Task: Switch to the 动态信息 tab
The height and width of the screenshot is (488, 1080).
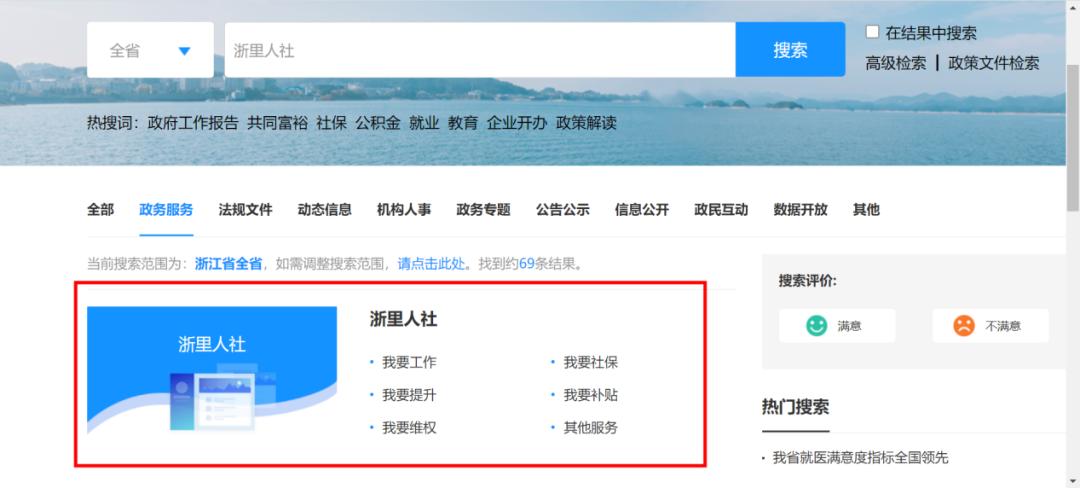Action: pos(325,210)
